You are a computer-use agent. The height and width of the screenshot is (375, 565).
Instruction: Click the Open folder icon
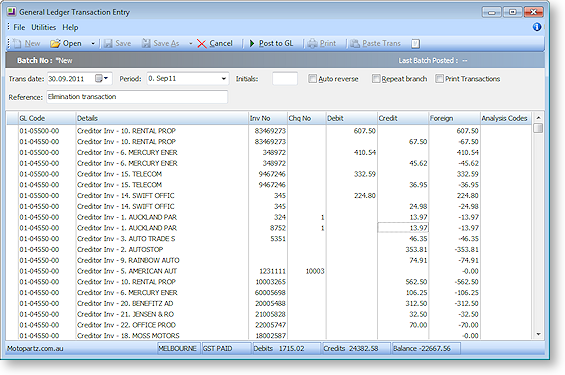[55, 44]
